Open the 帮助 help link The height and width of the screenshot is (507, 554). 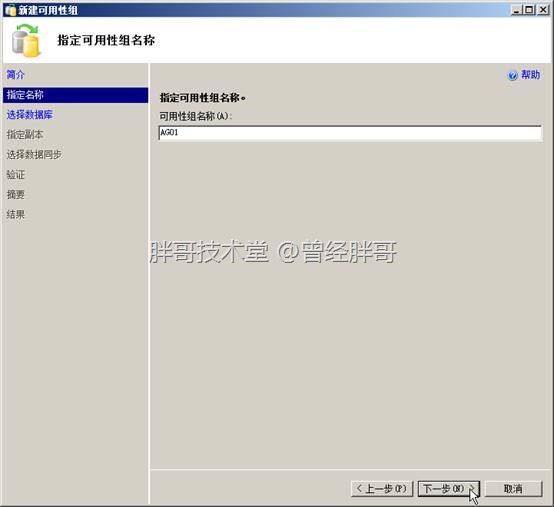(x=530, y=75)
